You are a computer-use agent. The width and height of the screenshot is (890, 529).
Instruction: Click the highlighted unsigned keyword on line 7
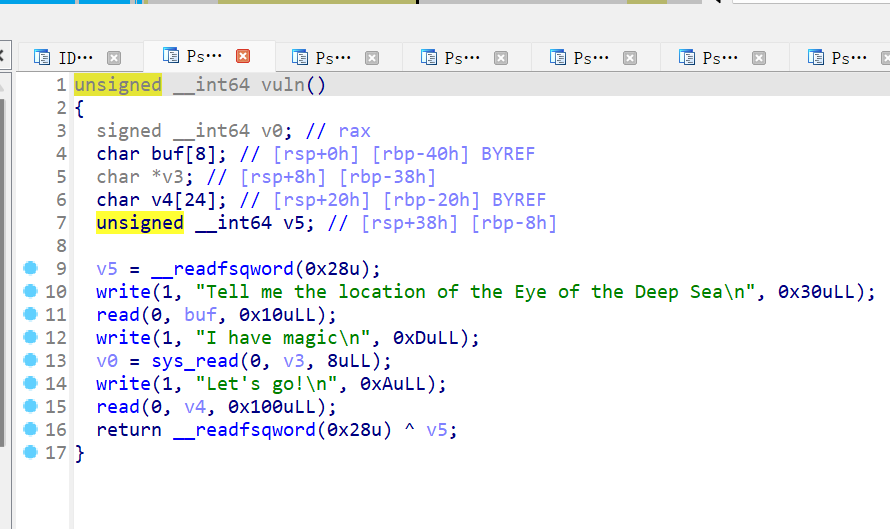click(x=139, y=222)
